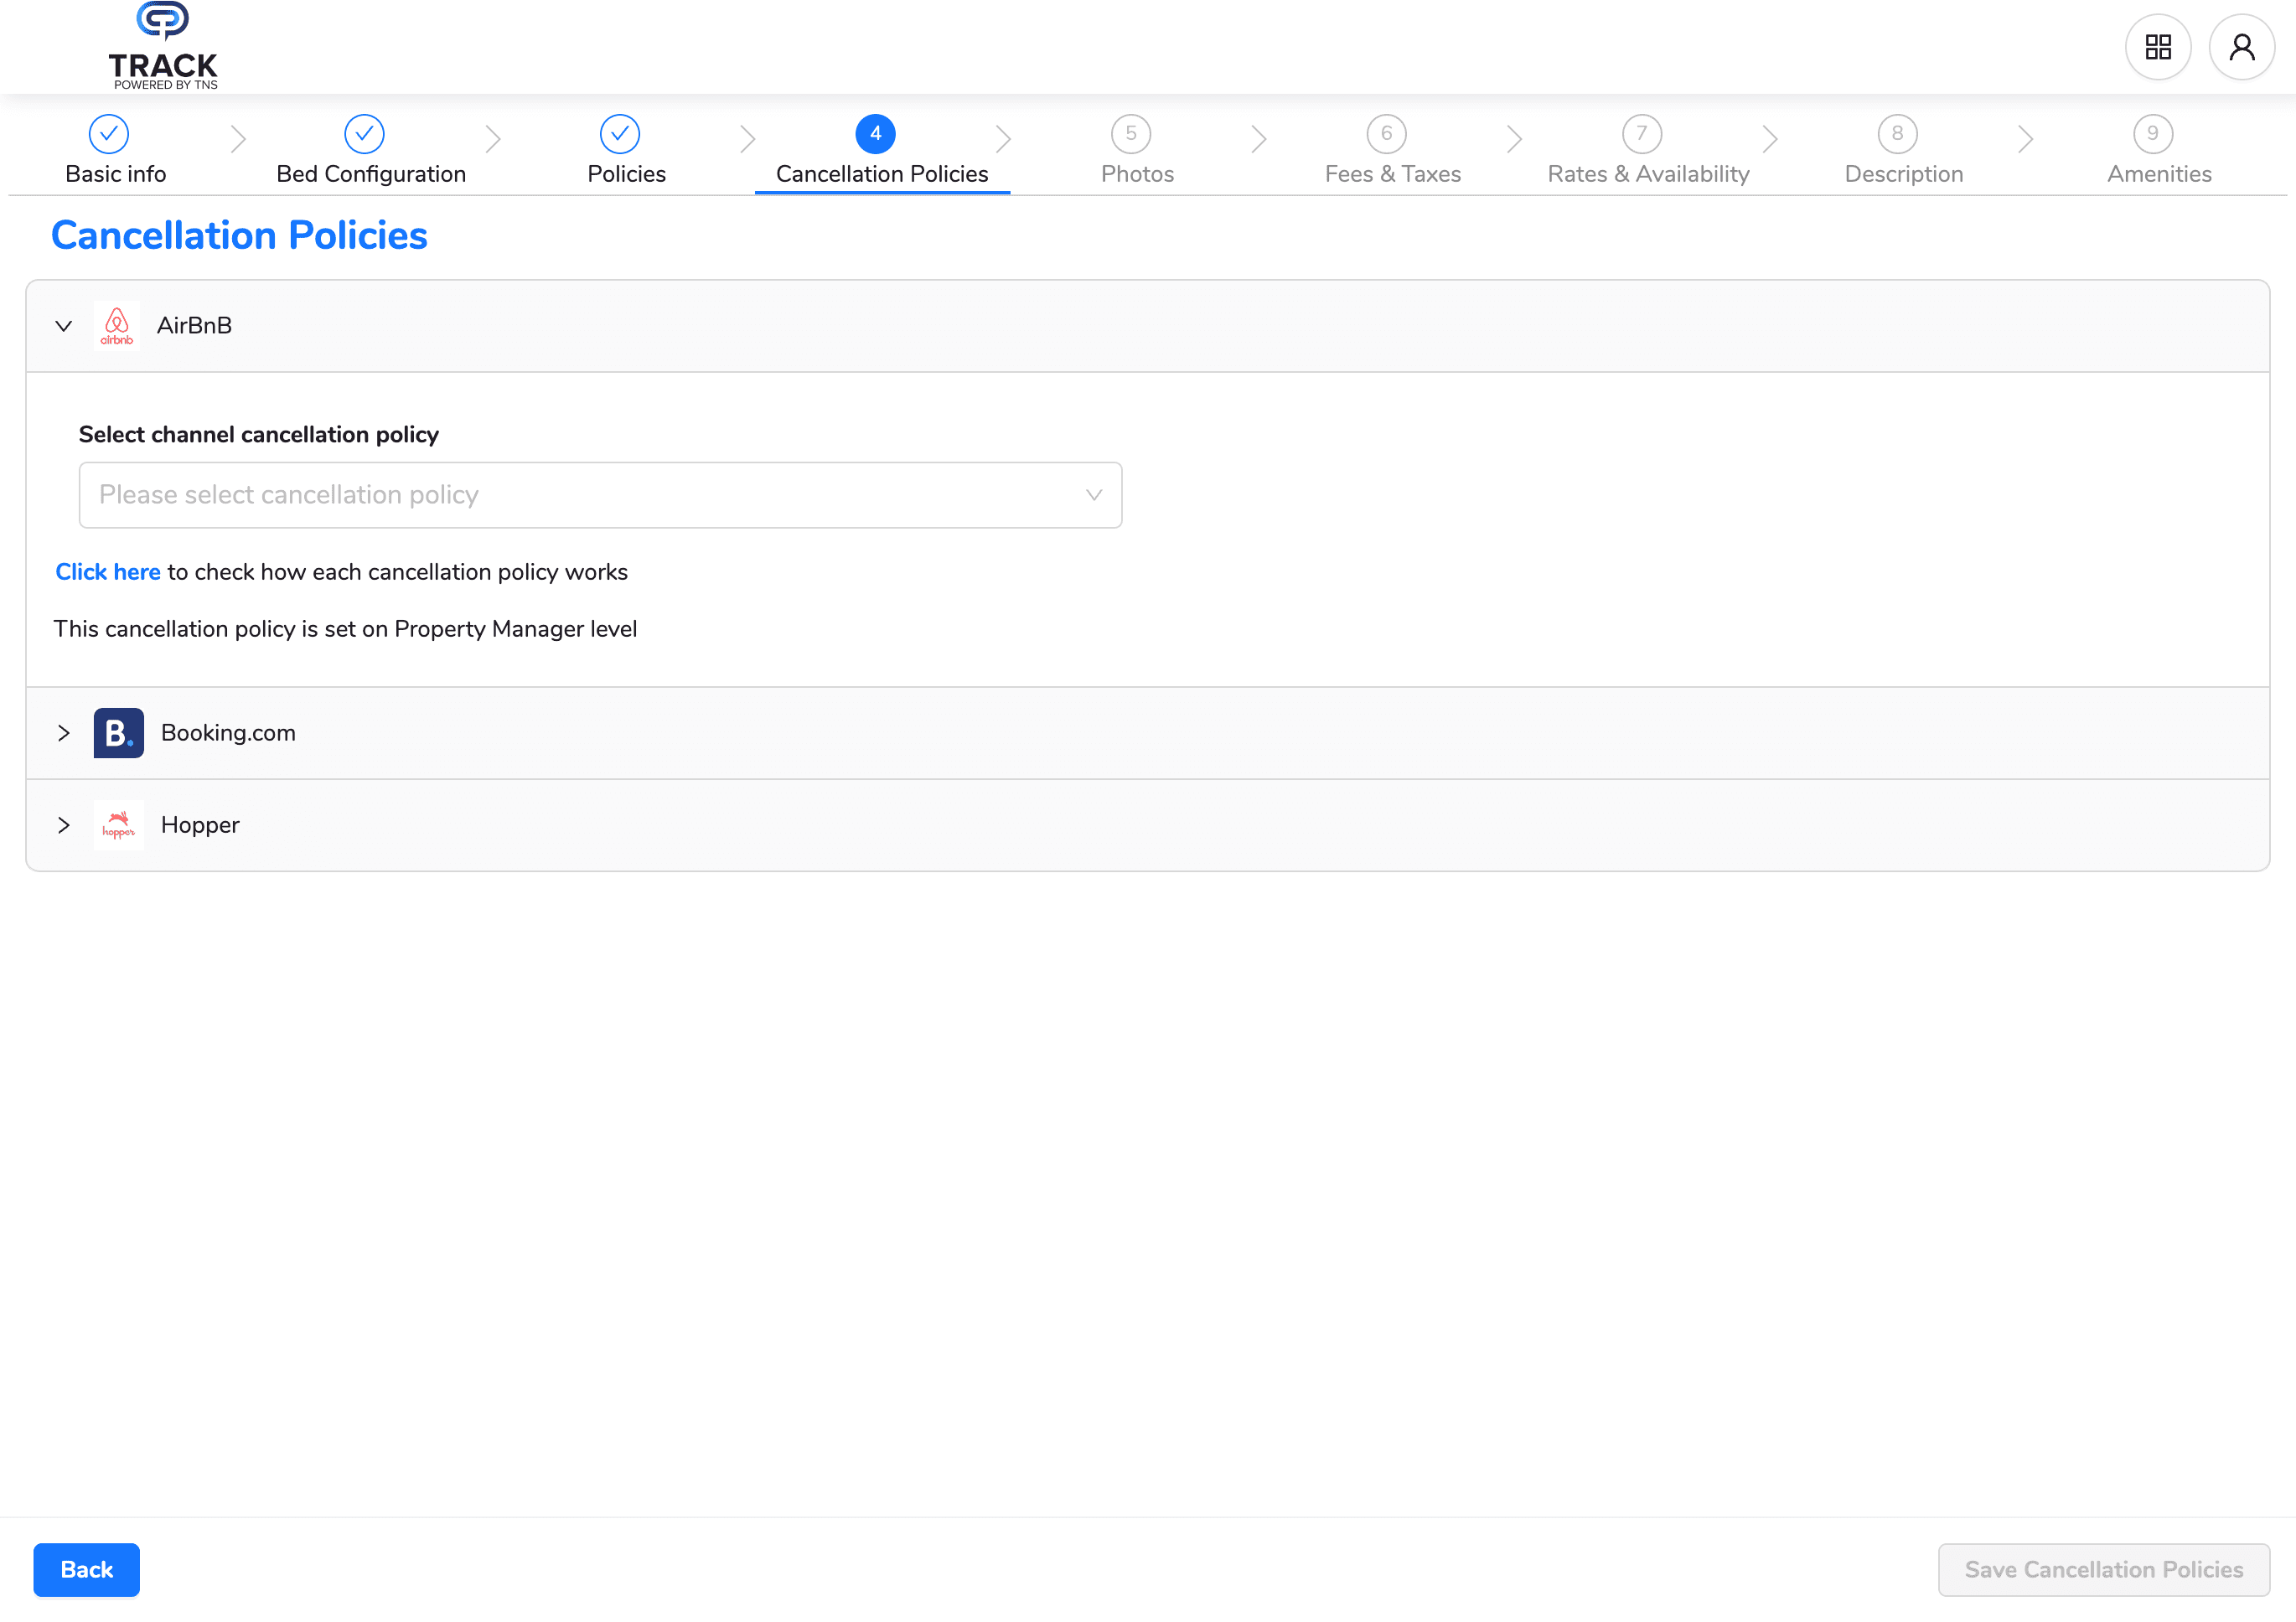
Task: Click the Booking.com channel name
Action: point(228,733)
